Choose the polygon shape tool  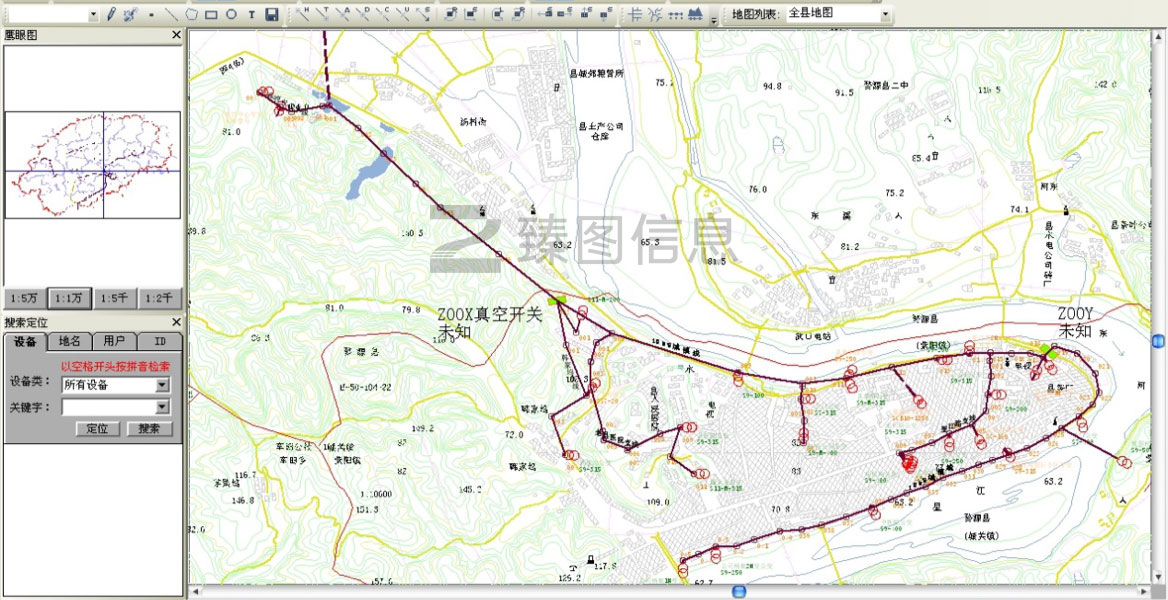coord(191,15)
